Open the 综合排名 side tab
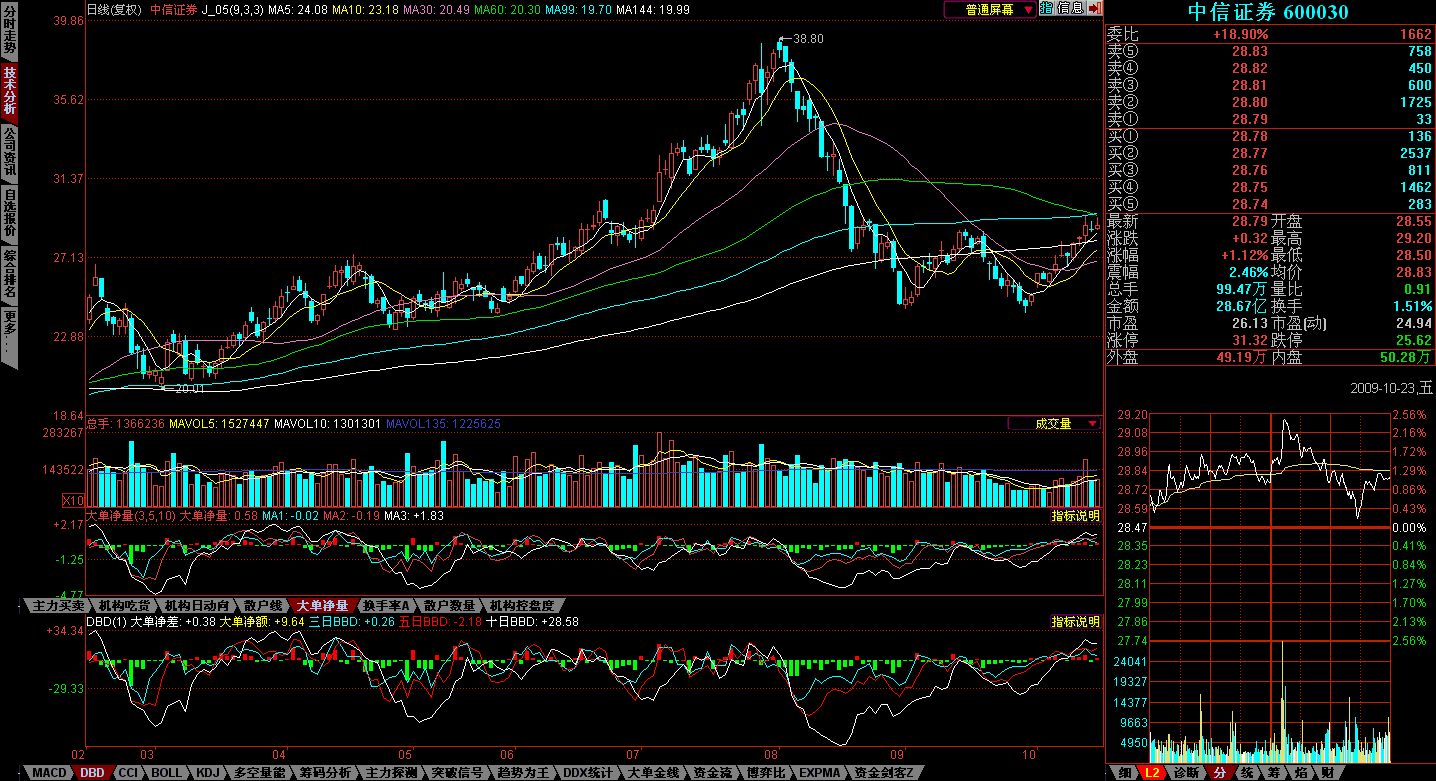The image size is (1436, 781). [9, 275]
